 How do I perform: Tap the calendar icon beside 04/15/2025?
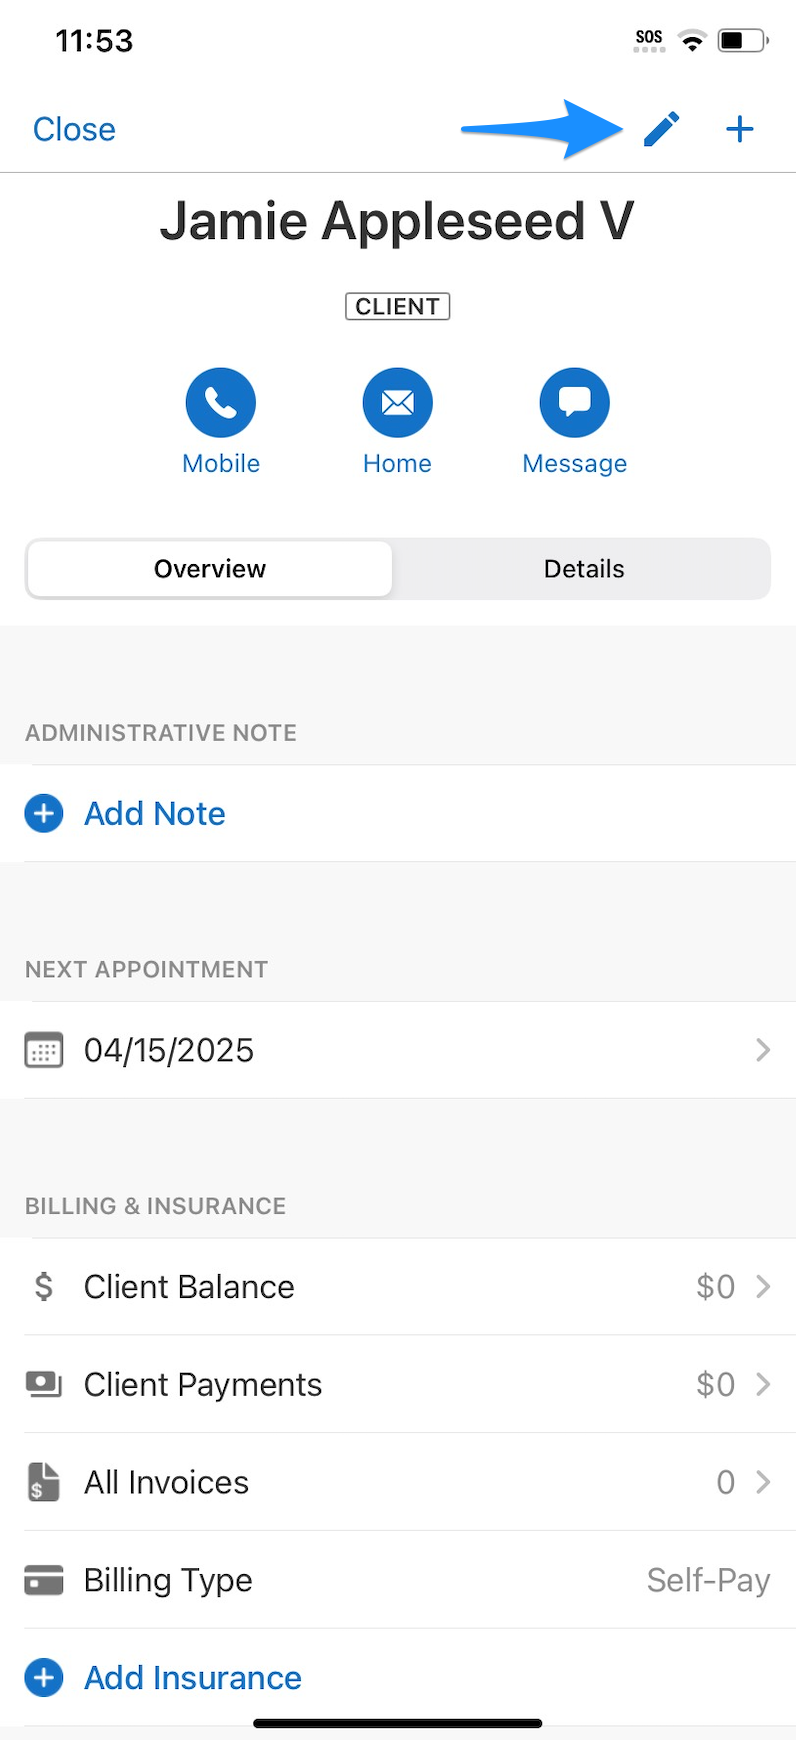(x=43, y=1050)
